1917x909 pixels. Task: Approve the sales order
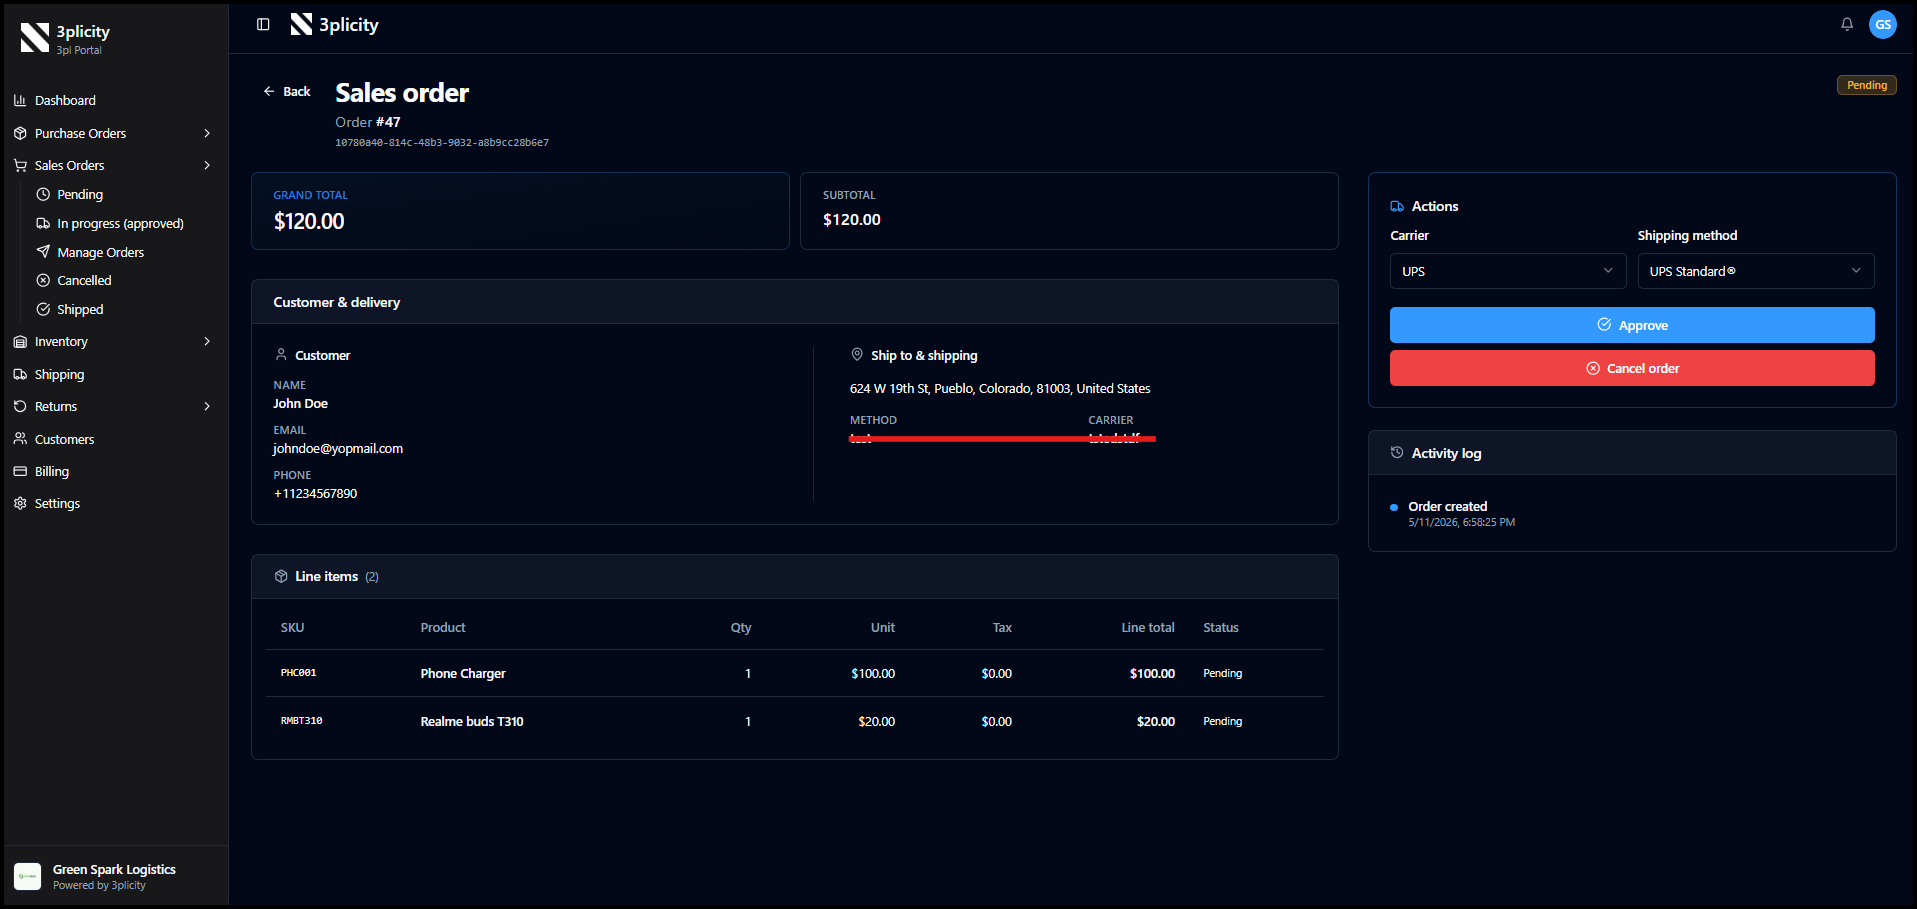pyautogui.click(x=1632, y=325)
